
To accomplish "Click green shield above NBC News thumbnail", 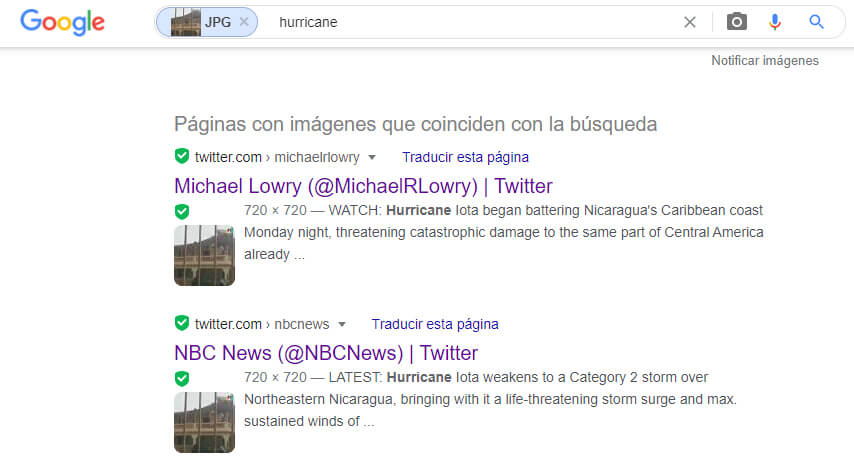I will click(x=182, y=379).
